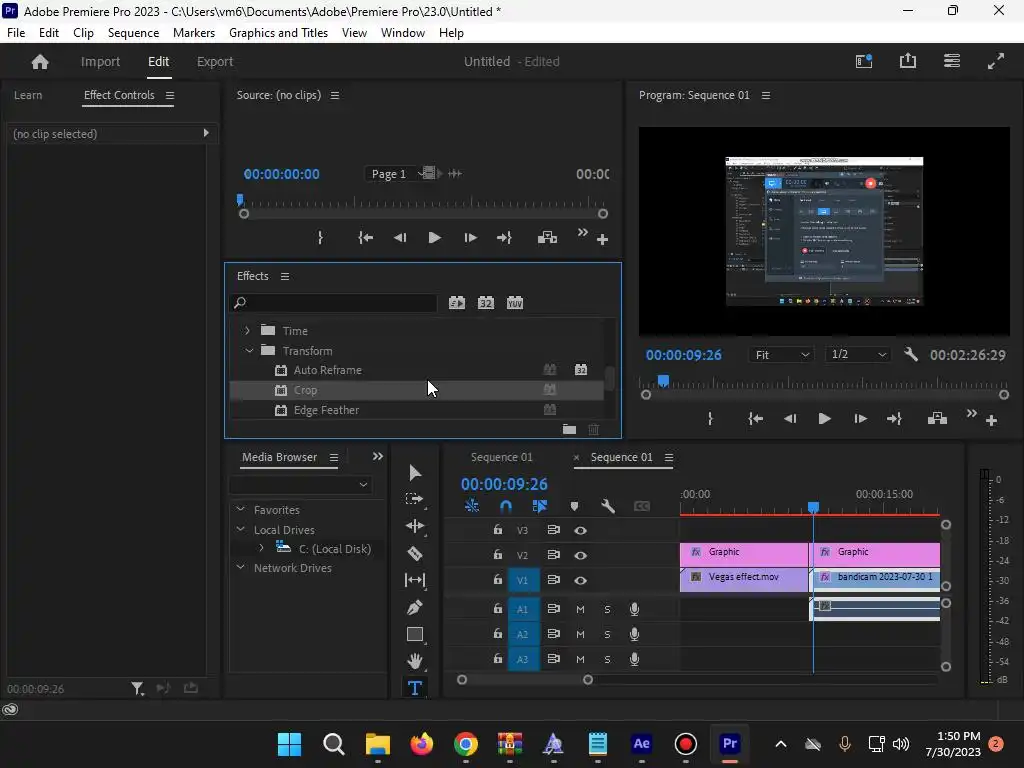Switch to the Export workspace tab
Screen dimensions: 1024x768
[215, 61]
